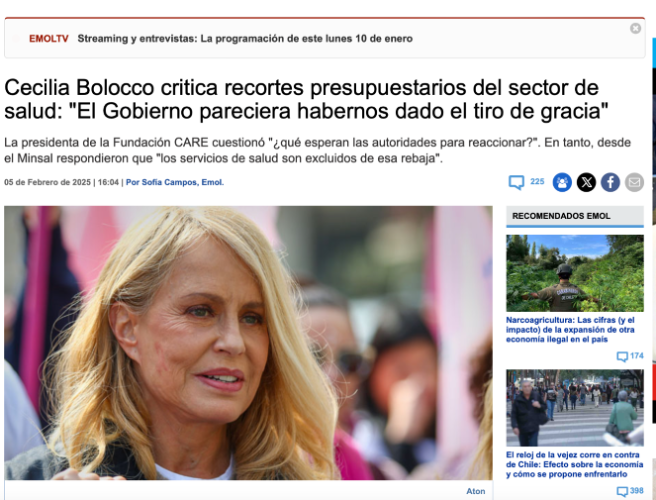Click main article photo of blonde woman
The image size is (656, 500).
tap(248, 343)
